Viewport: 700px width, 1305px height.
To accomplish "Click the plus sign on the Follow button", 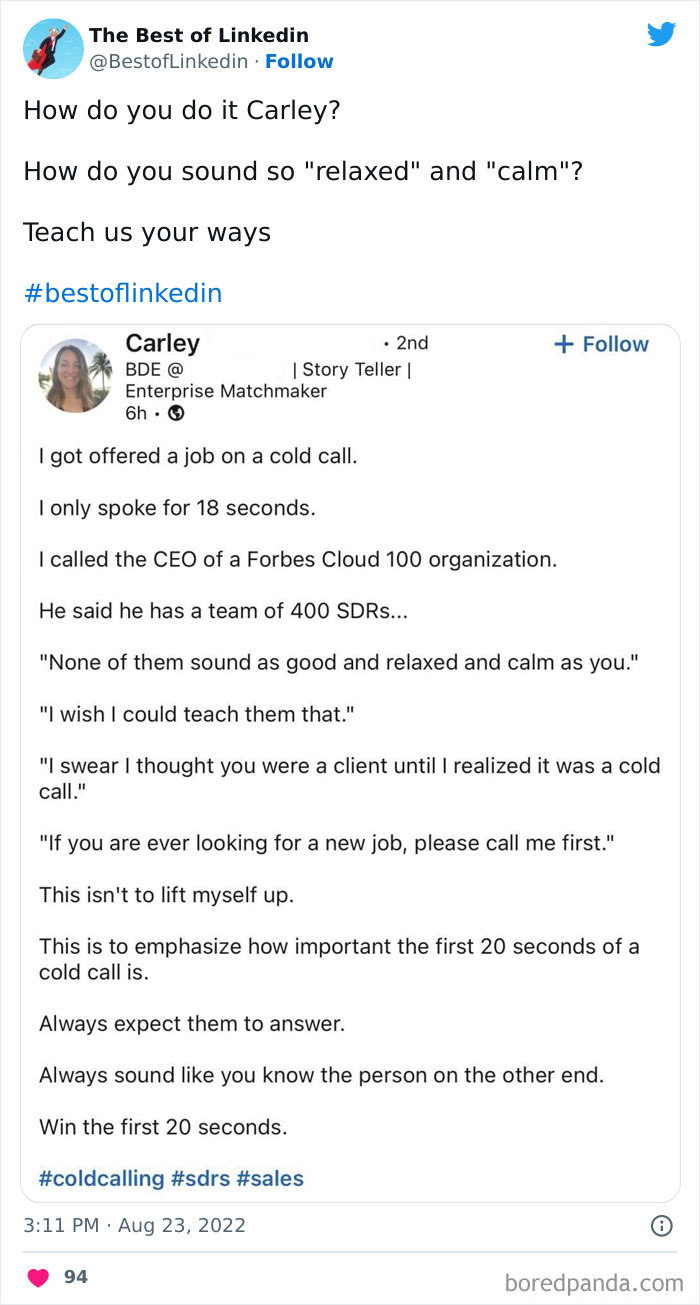I will (x=562, y=344).
